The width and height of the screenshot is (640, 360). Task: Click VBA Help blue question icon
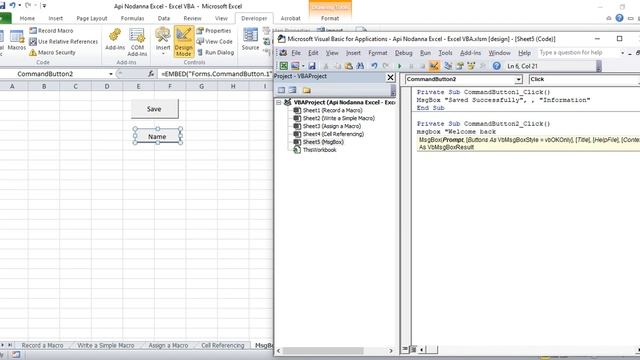pos(496,66)
